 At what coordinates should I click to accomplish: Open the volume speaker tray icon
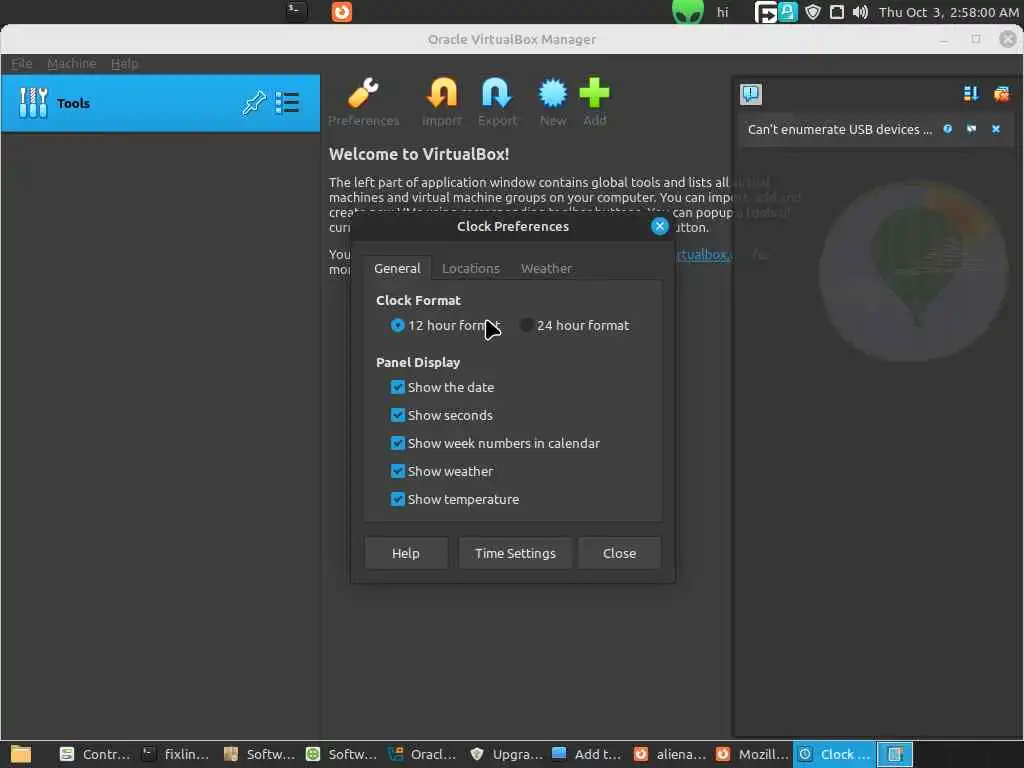click(860, 12)
